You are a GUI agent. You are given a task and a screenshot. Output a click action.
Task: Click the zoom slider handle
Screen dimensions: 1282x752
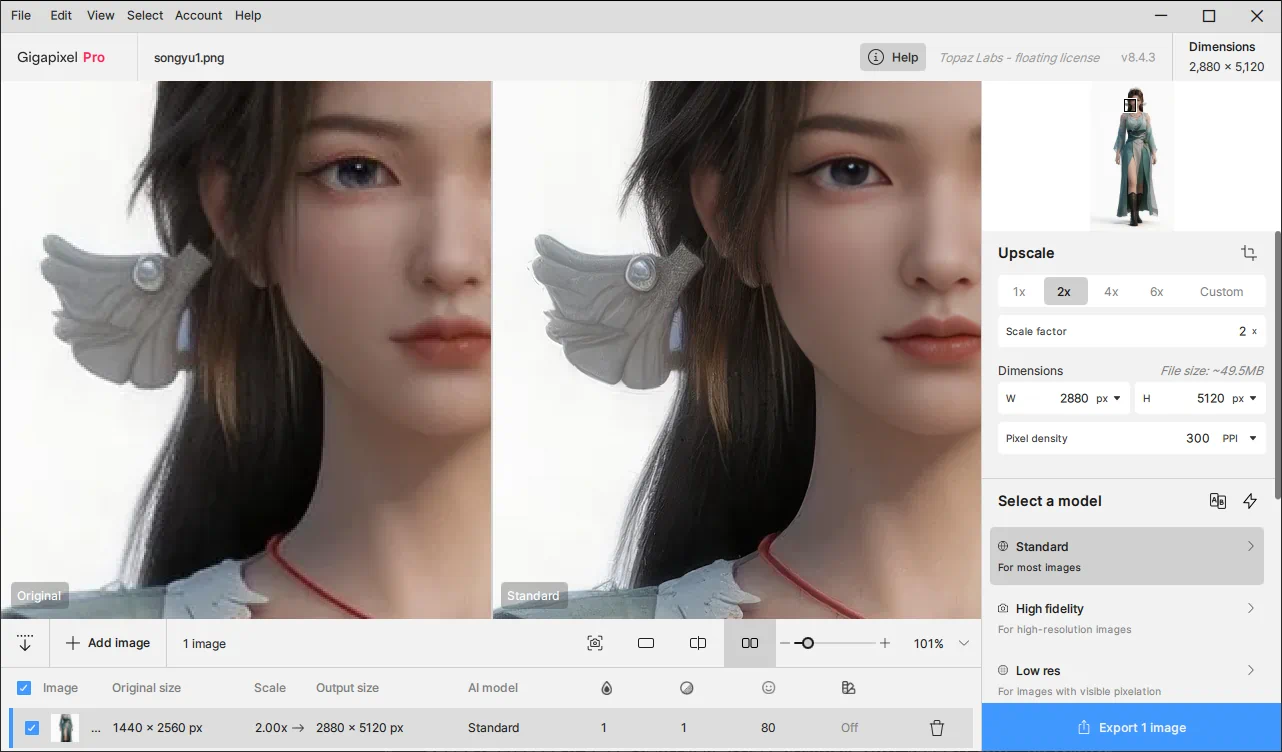pos(807,643)
